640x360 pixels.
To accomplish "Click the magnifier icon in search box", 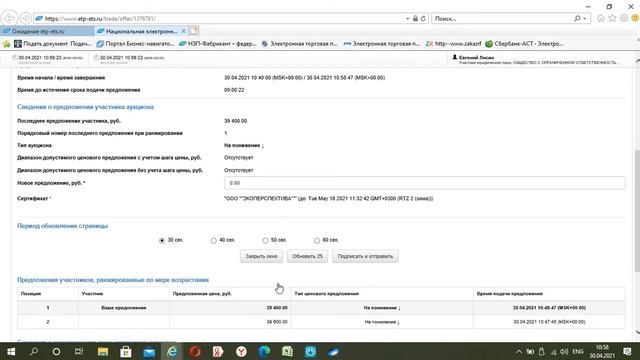I will (577, 18).
